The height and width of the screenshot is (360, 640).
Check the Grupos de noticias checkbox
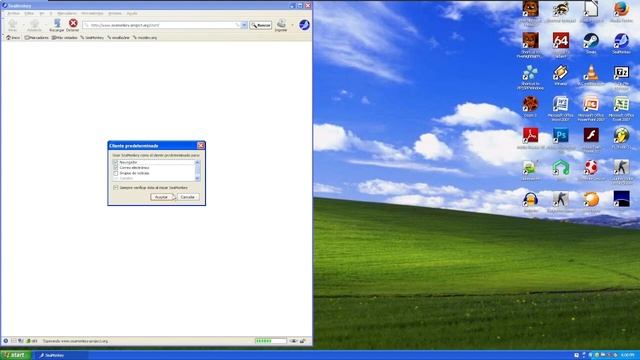point(116,173)
